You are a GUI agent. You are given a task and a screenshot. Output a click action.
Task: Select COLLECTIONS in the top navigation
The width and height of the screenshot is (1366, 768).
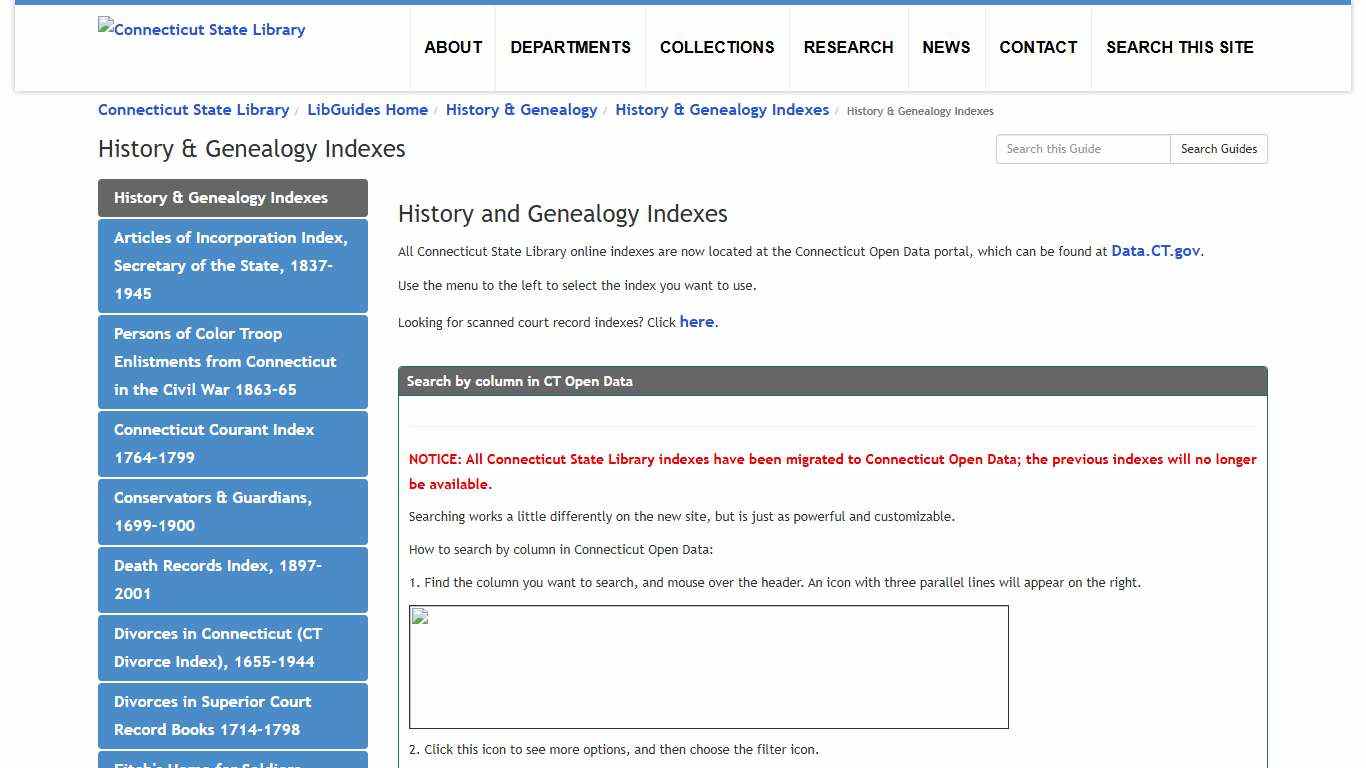[717, 47]
